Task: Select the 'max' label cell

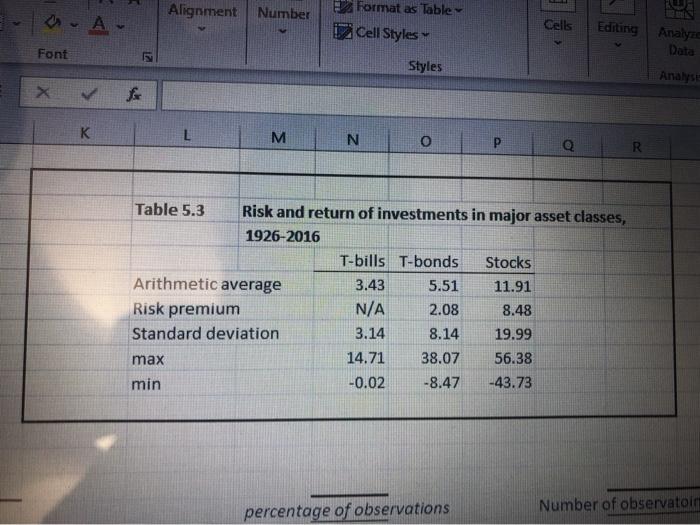Action: (x=148, y=359)
